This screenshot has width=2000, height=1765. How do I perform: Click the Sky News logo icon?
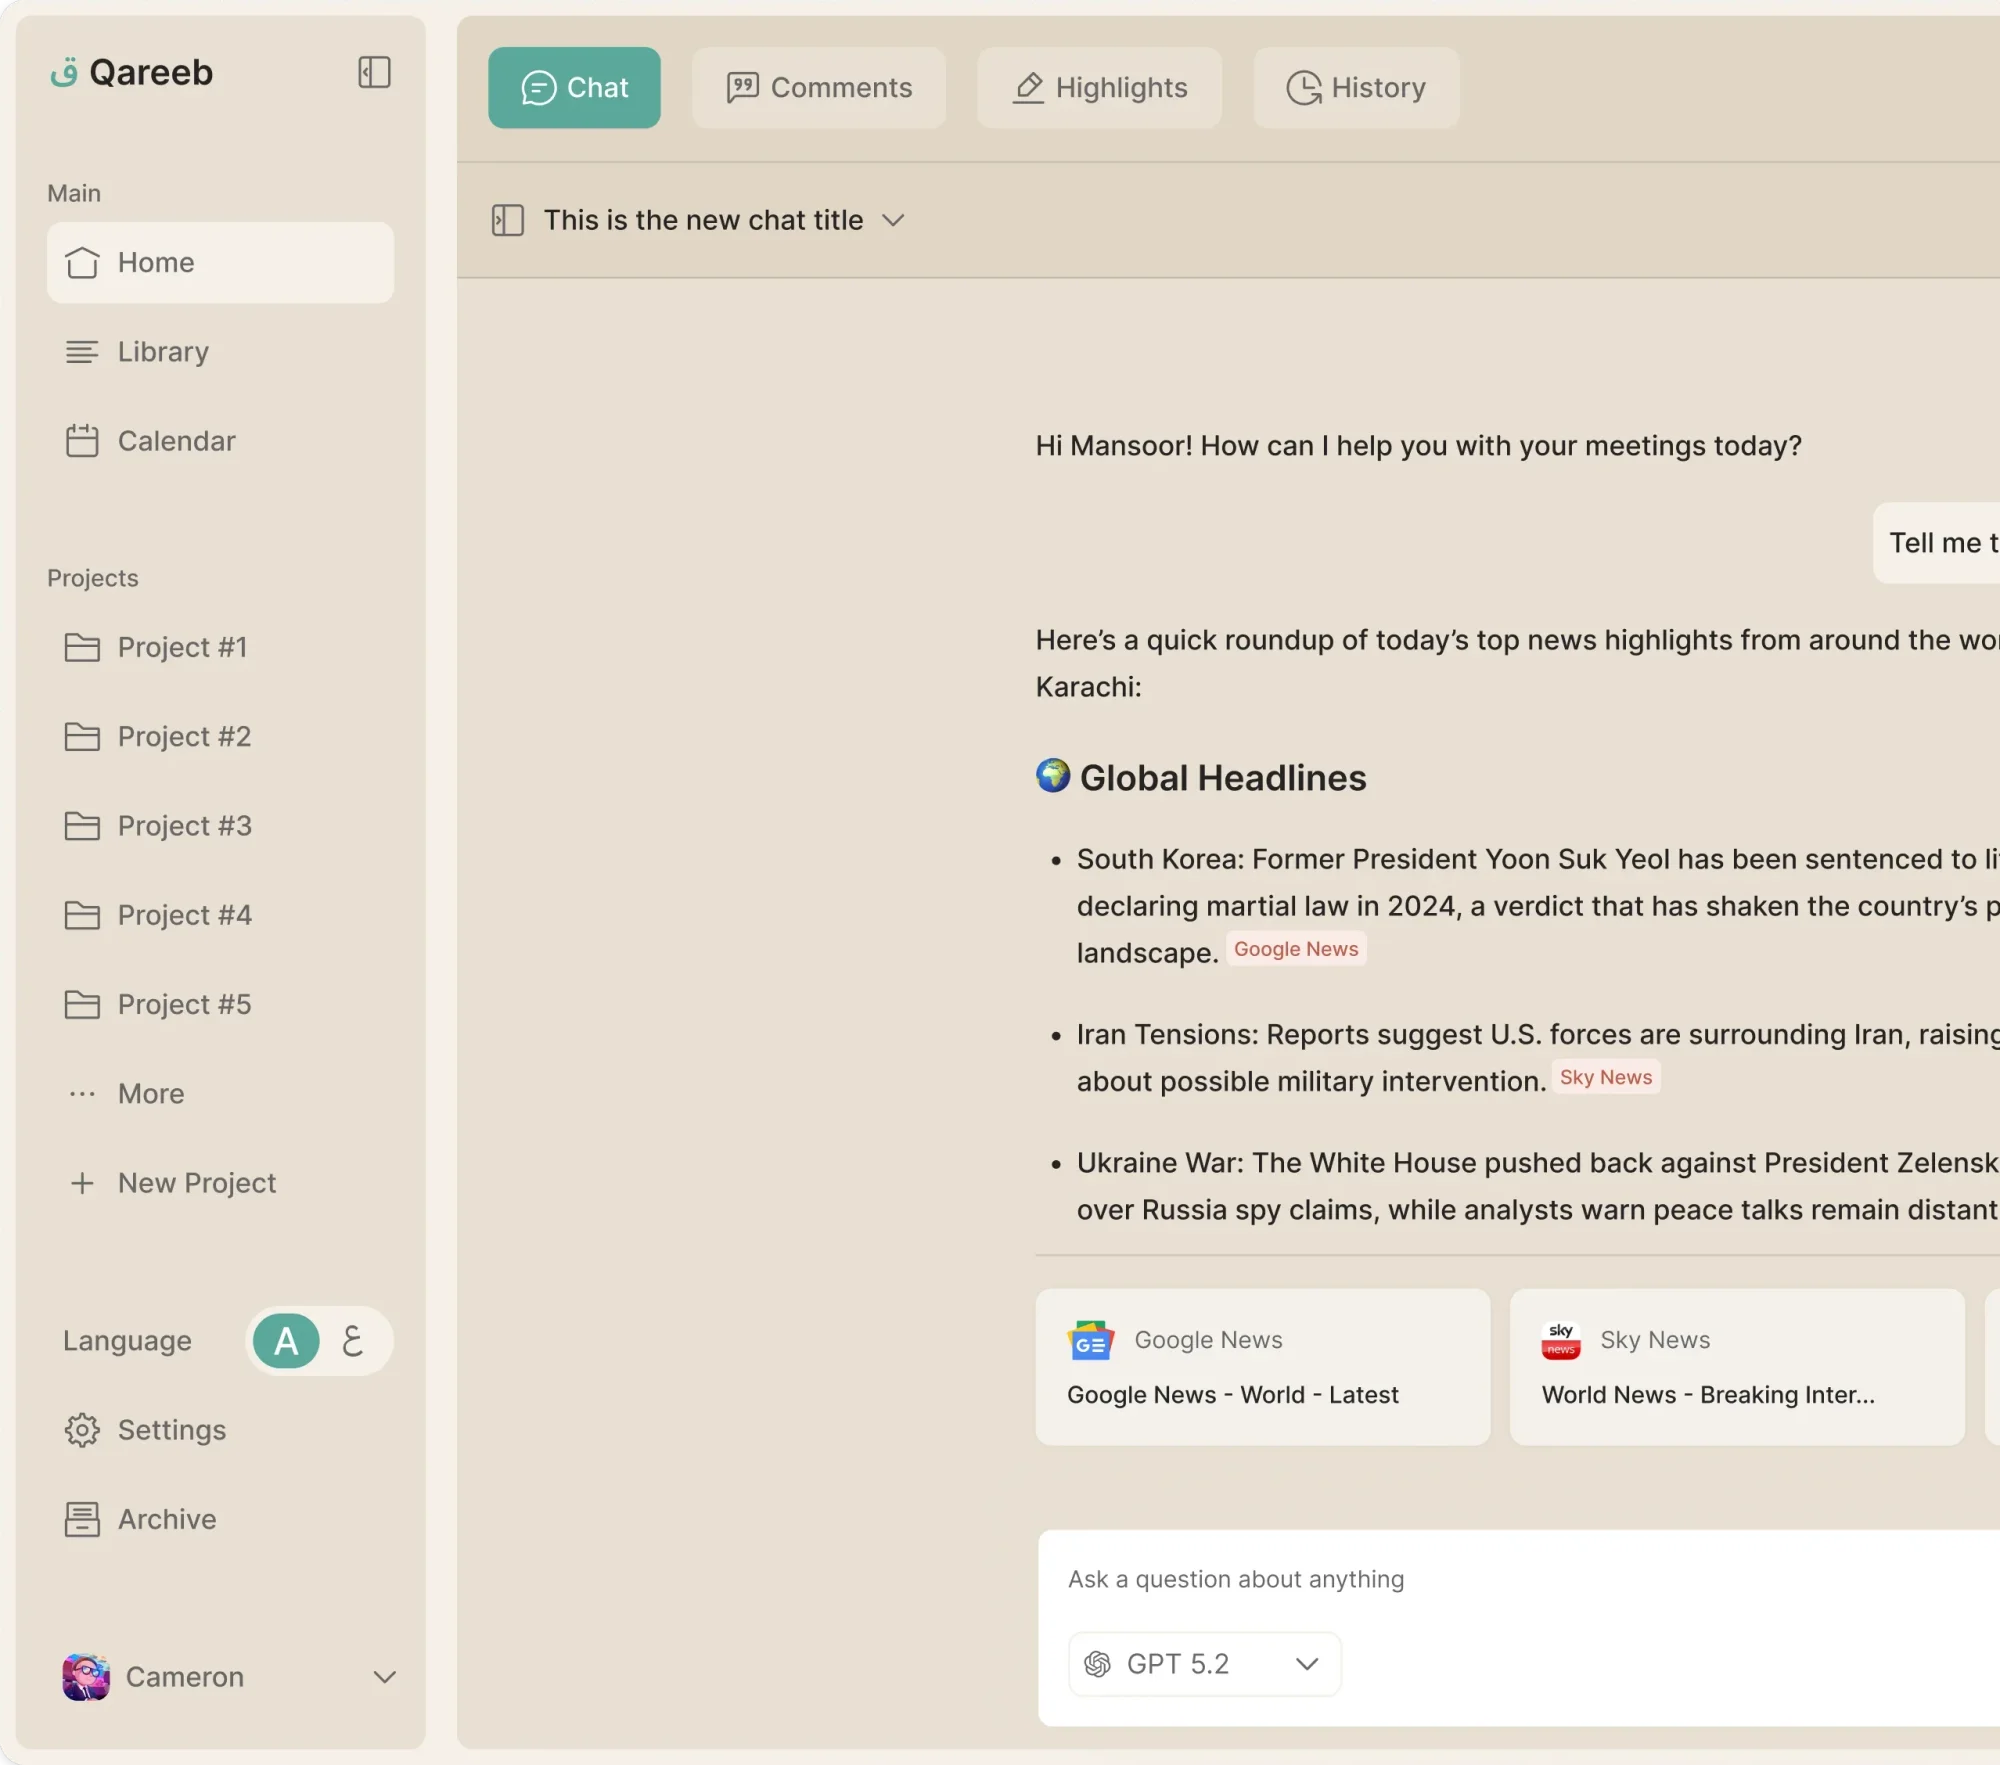tap(1561, 1340)
